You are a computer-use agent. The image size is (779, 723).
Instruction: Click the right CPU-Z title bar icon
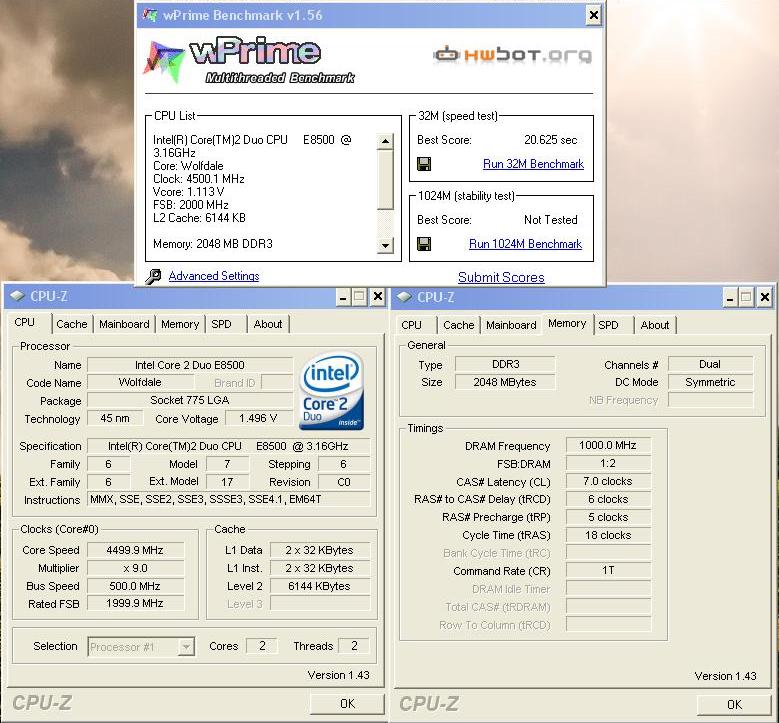tap(404, 297)
